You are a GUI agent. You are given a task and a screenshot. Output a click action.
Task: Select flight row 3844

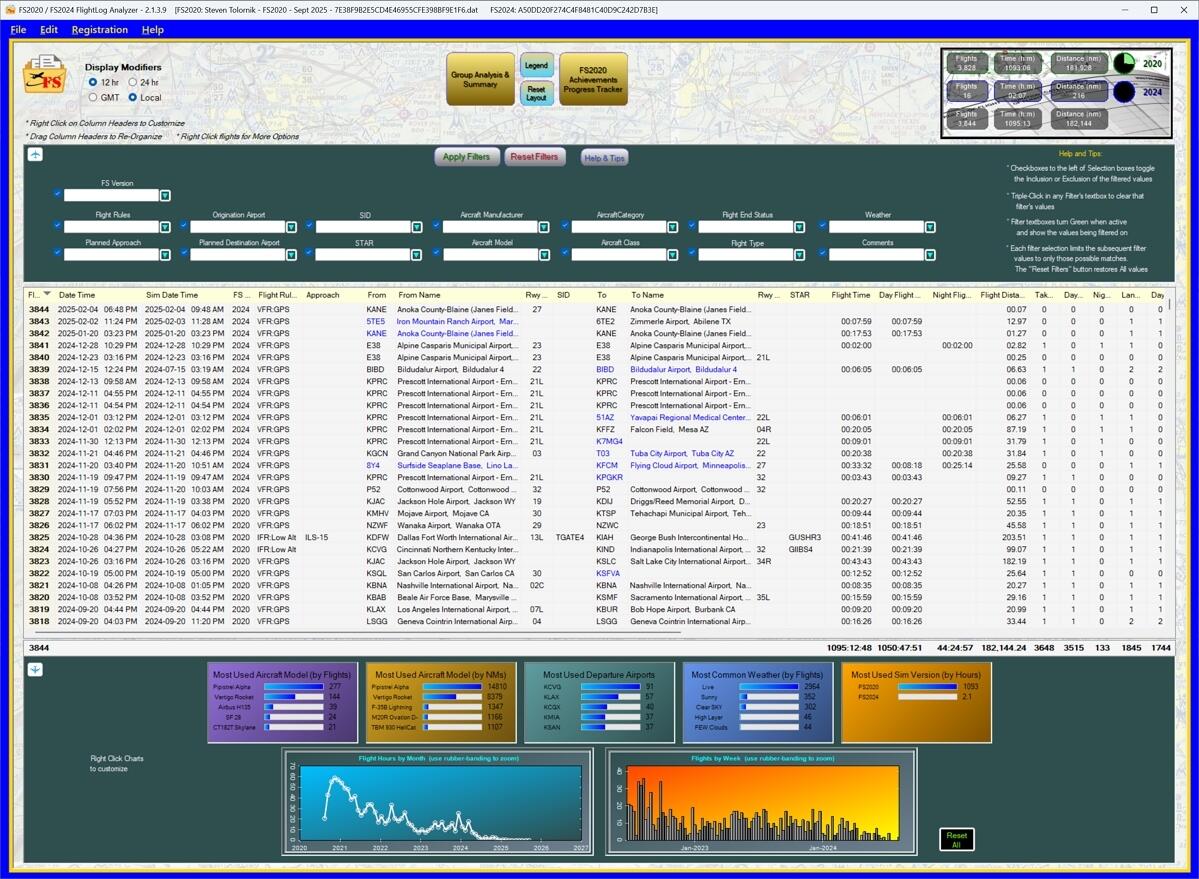pyautogui.click(x=596, y=310)
